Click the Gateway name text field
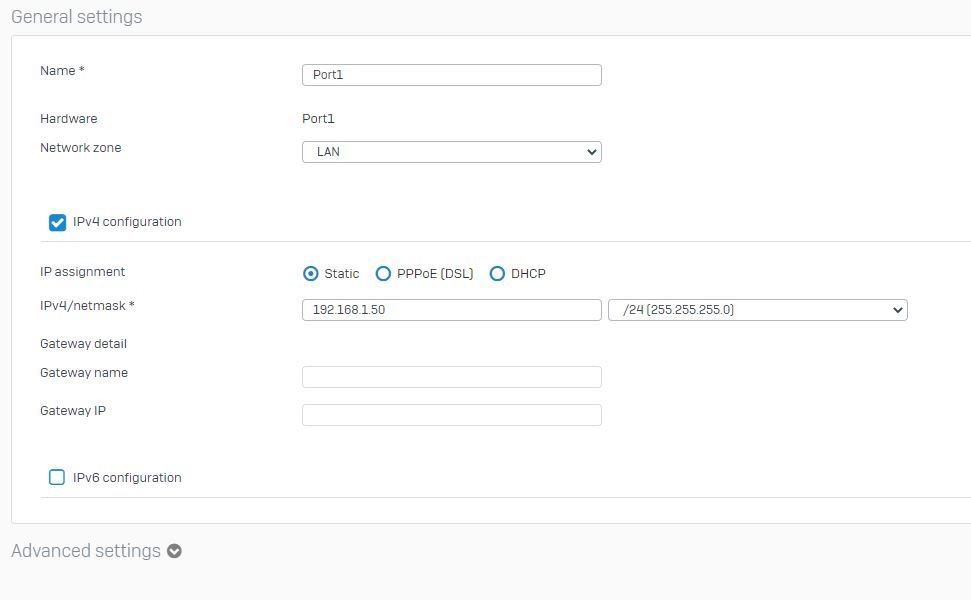The height and width of the screenshot is (600, 971). [x=451, y=376]
